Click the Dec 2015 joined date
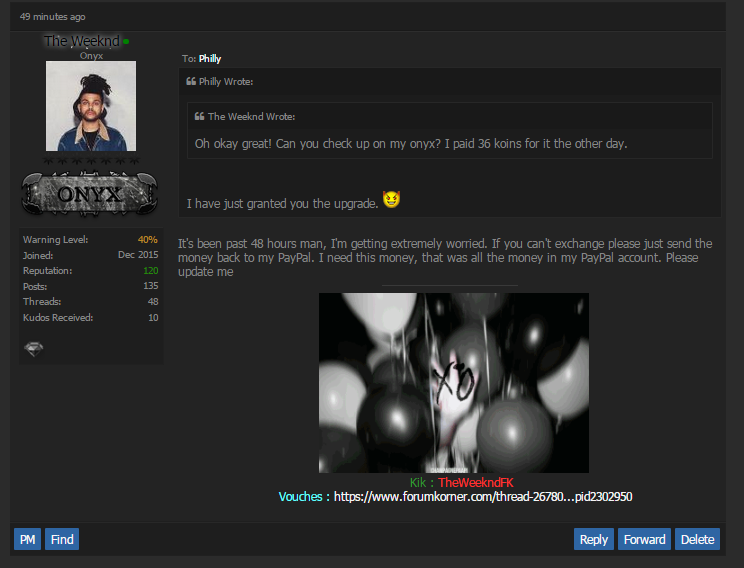744x568 pixels. tap(138, 255)
